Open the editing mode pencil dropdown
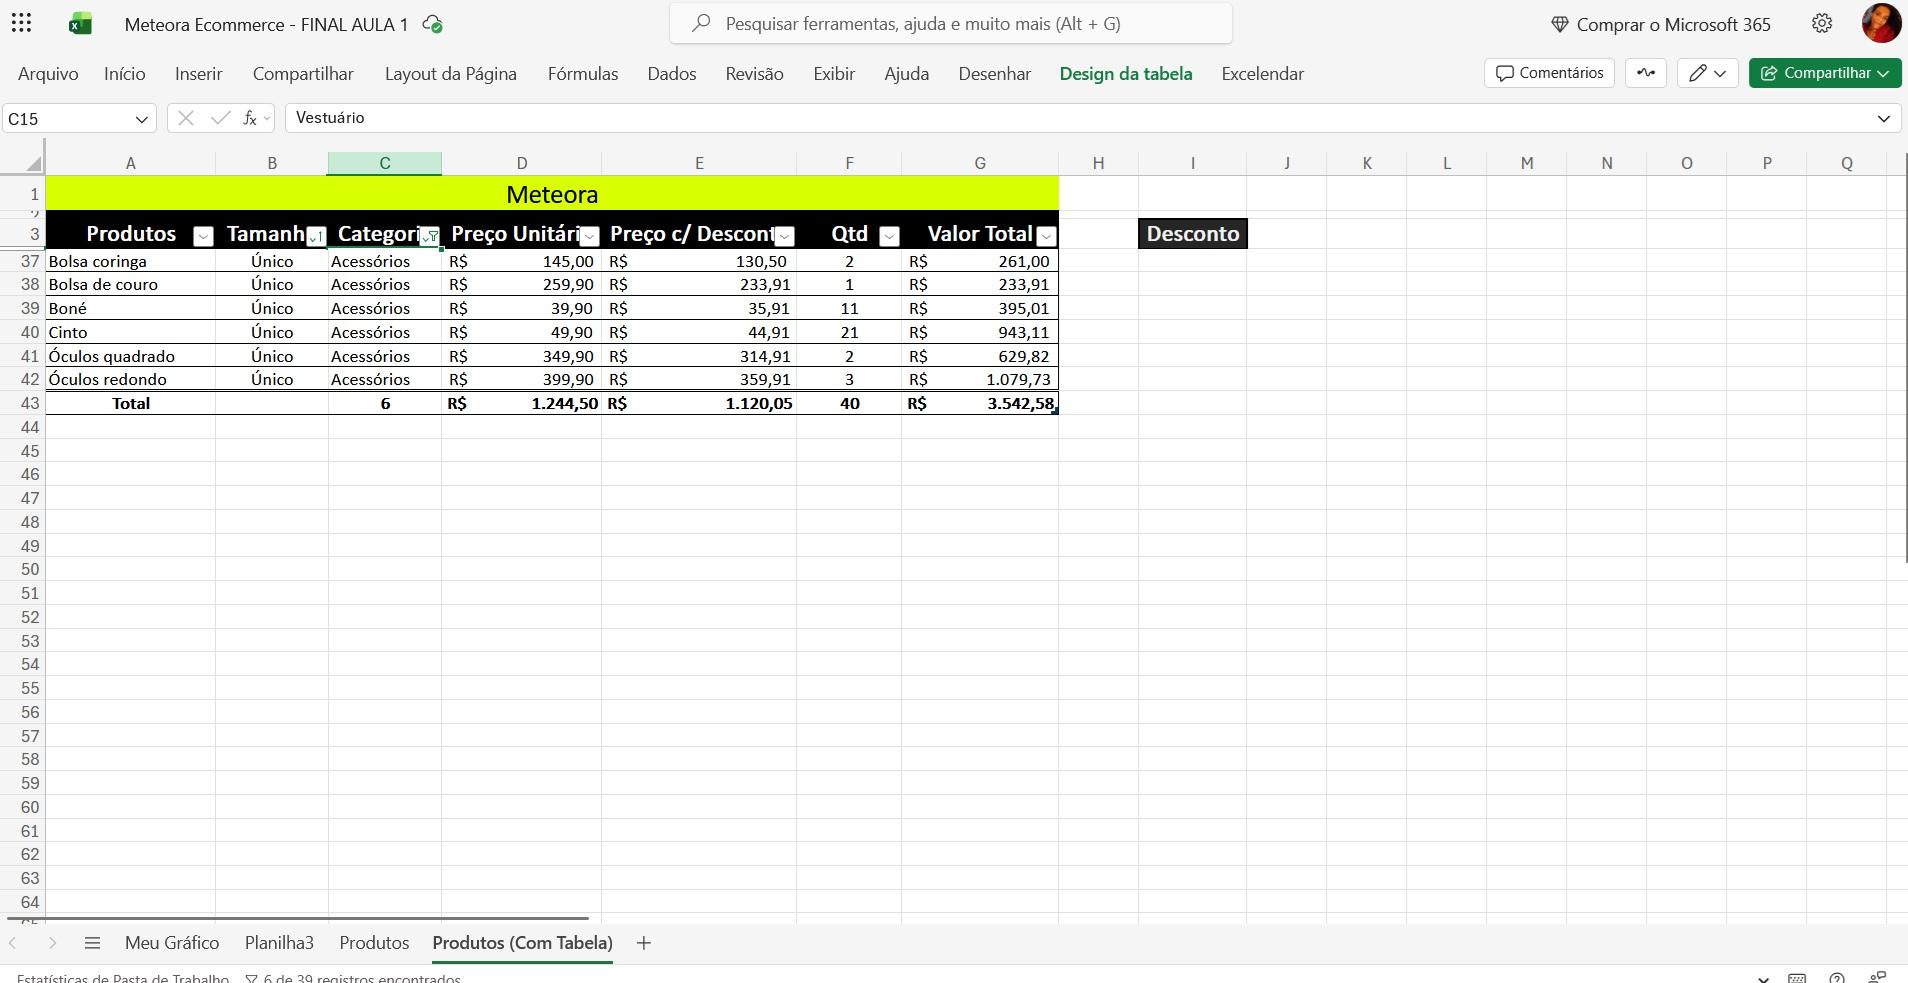The height and width of the screenshot is (983, 1908). coord(1707,73)
